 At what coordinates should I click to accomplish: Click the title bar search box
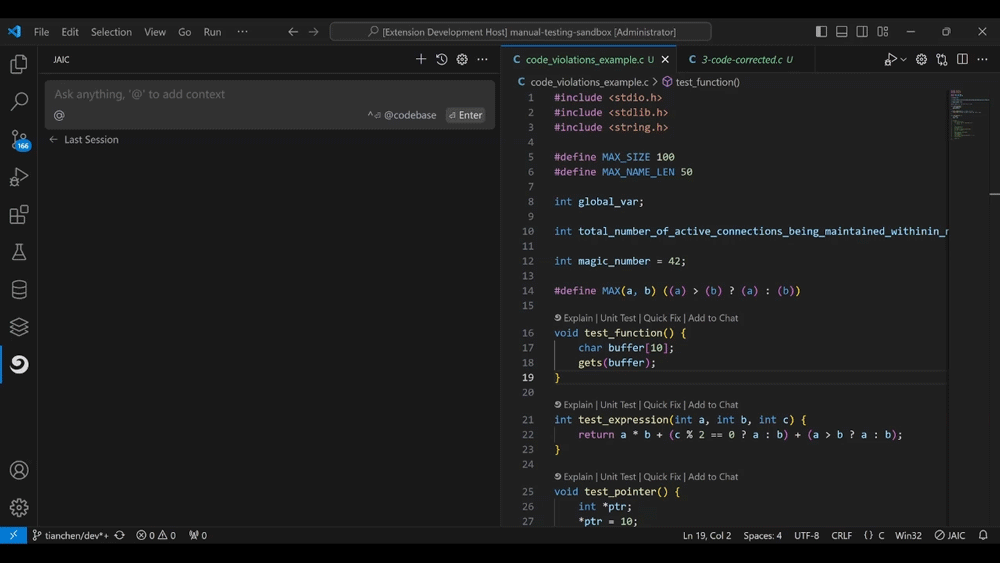pos(520,32)
